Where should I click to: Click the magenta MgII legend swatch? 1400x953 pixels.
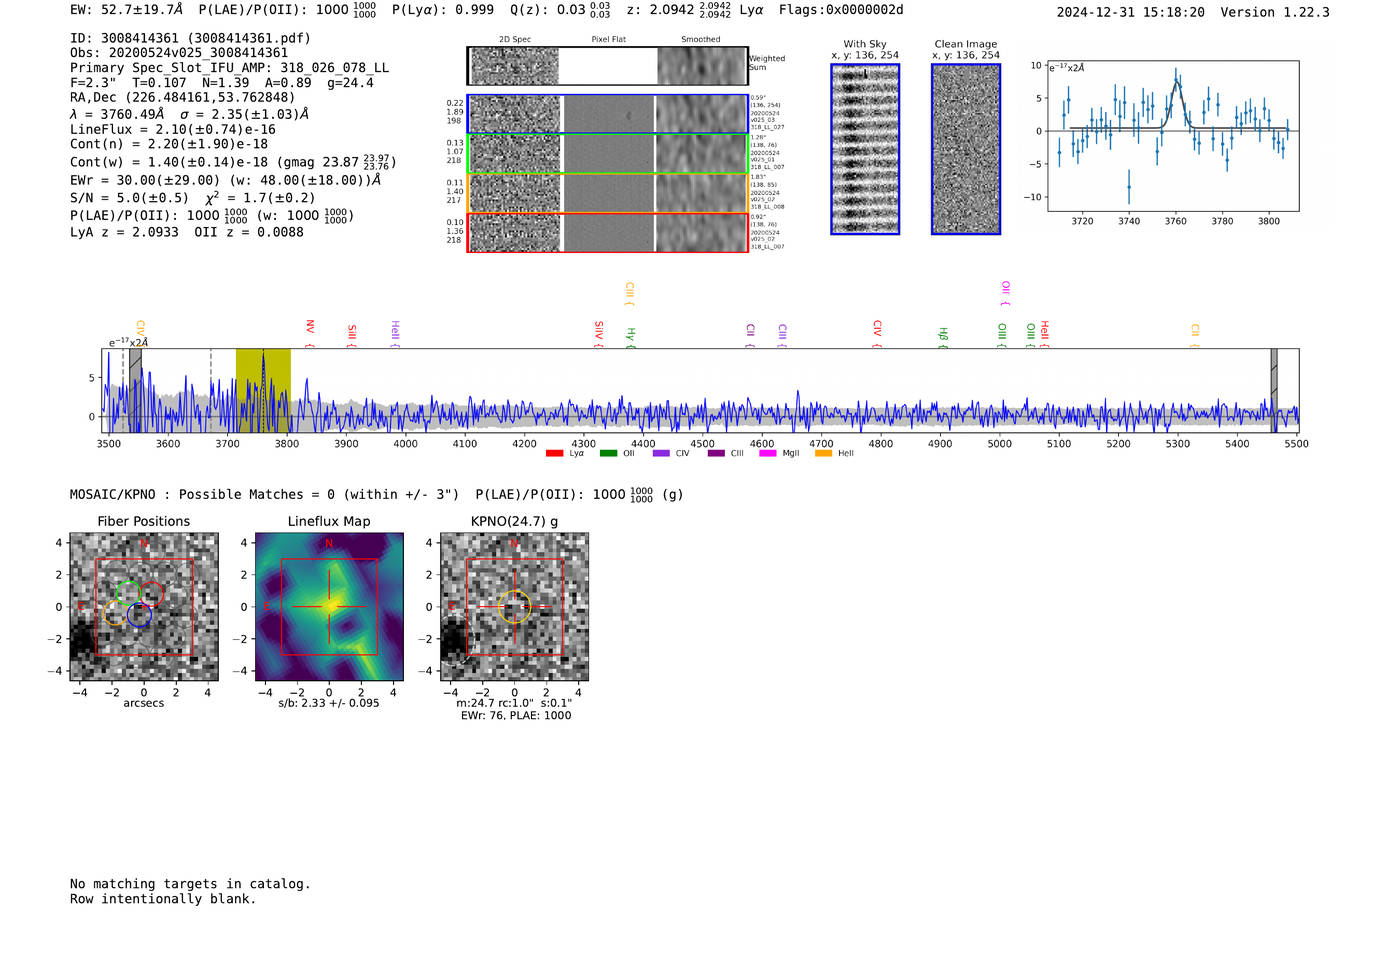click(x=768, y=453)
